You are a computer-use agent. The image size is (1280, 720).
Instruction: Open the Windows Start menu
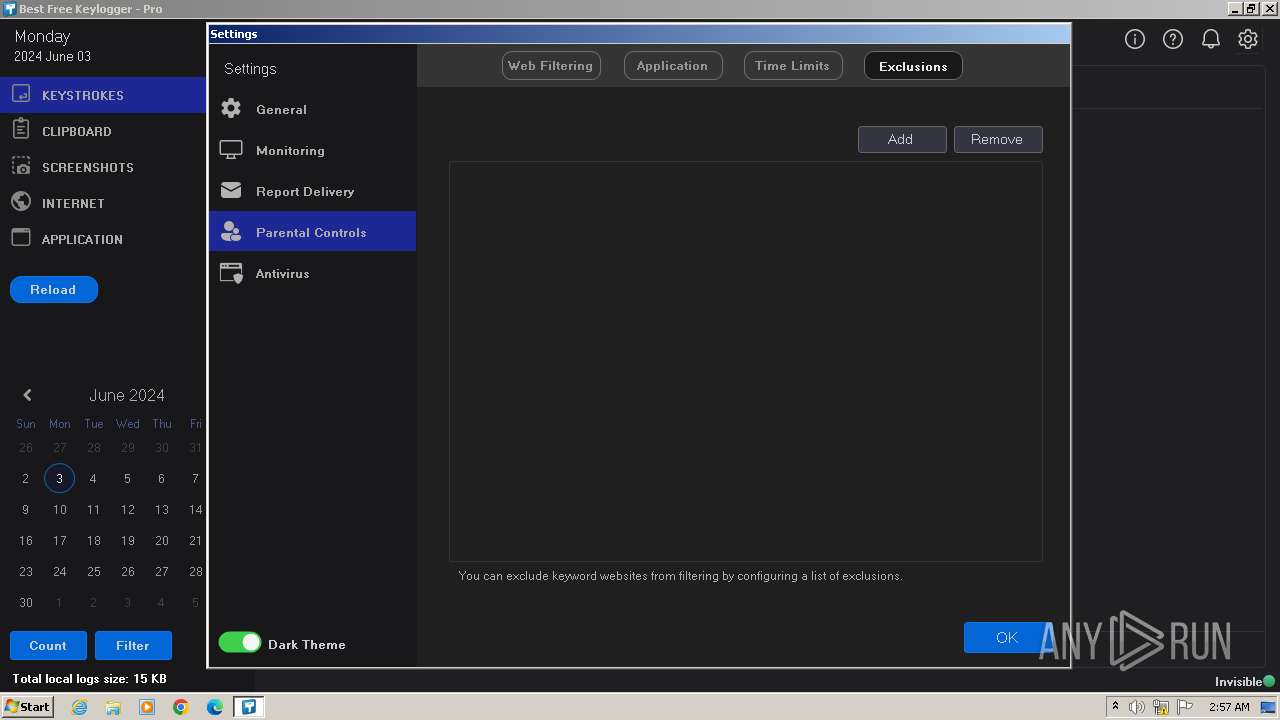coord(27,707)
